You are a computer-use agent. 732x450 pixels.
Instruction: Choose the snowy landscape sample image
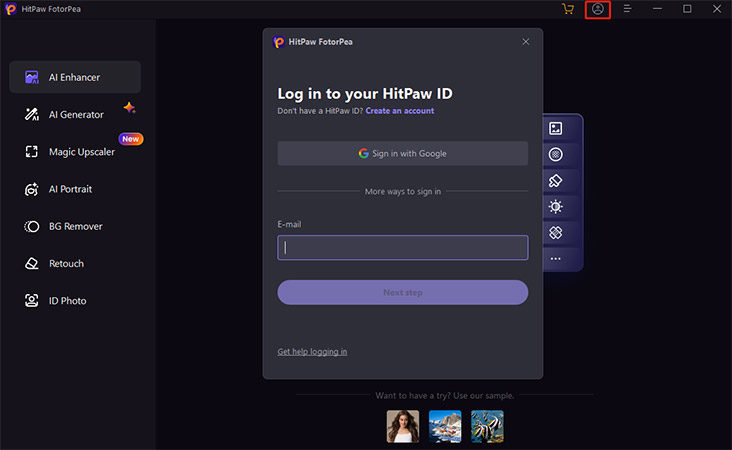click(445, 426)
